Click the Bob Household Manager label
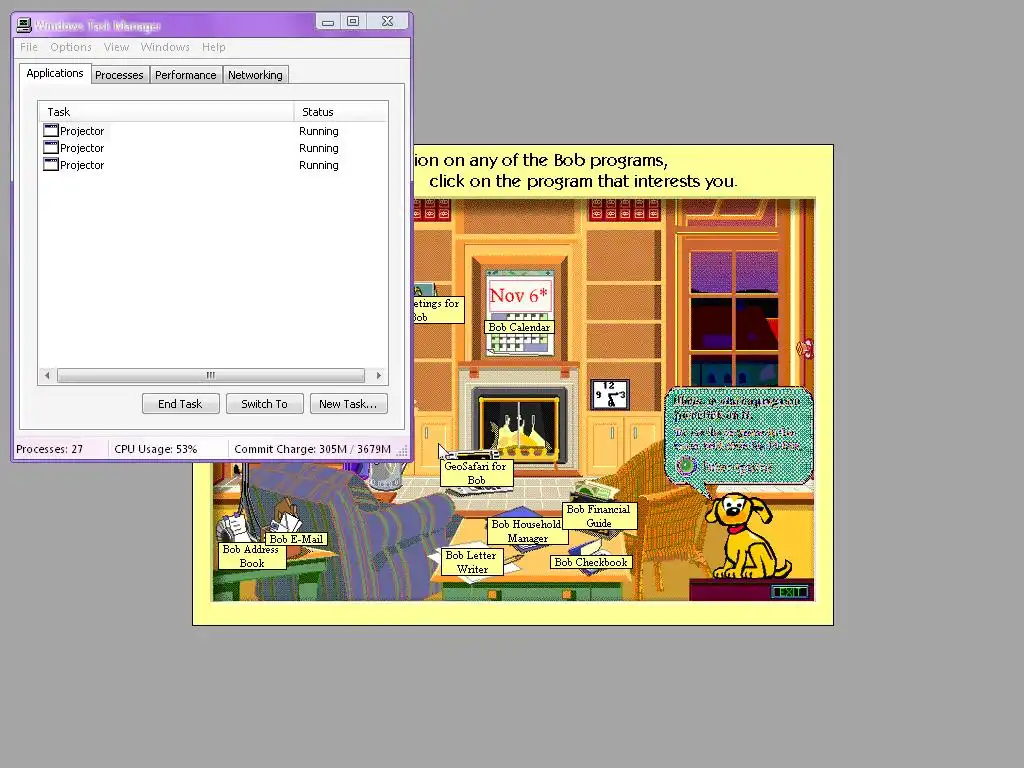This screenshot has width=1024, height=768. tap(527, 531)
